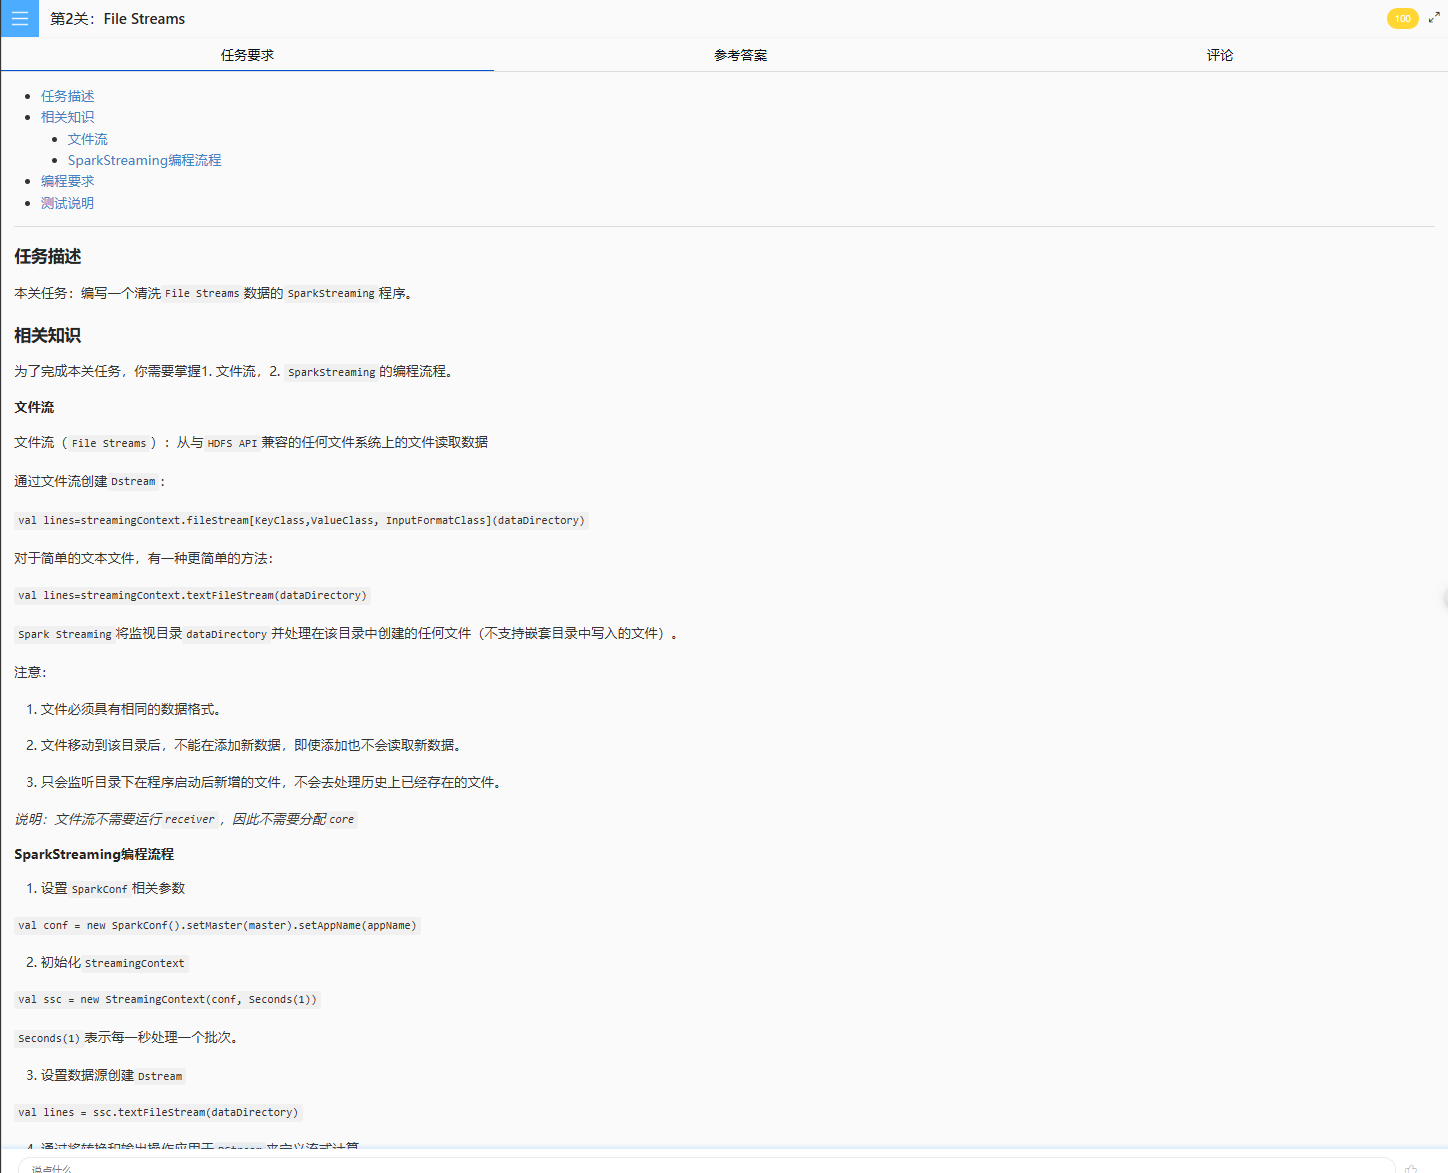Viewport: 1448px width, 1173px height.
Task: Select the 评论 tab
Action: 1219,55
